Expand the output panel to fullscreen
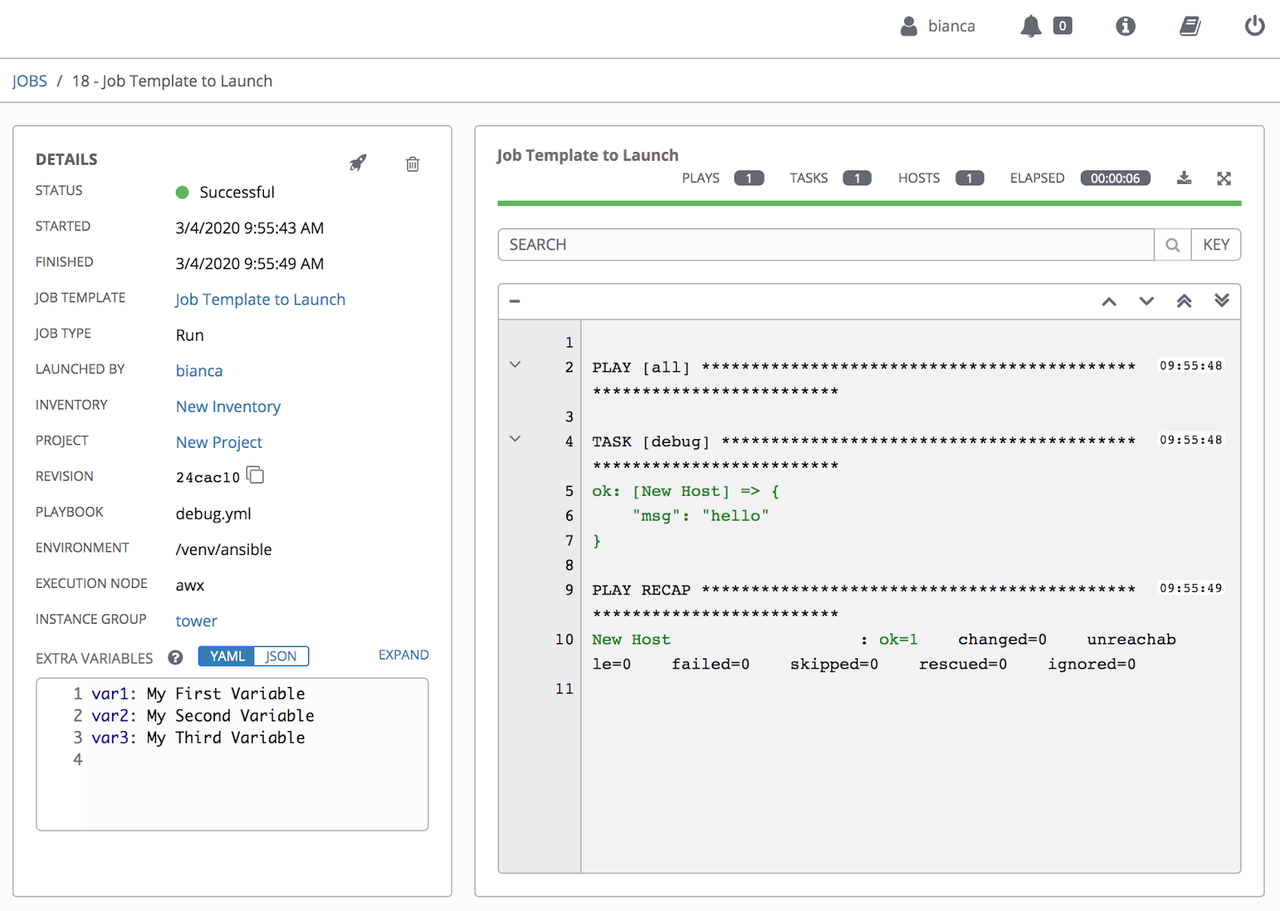 1223,178
